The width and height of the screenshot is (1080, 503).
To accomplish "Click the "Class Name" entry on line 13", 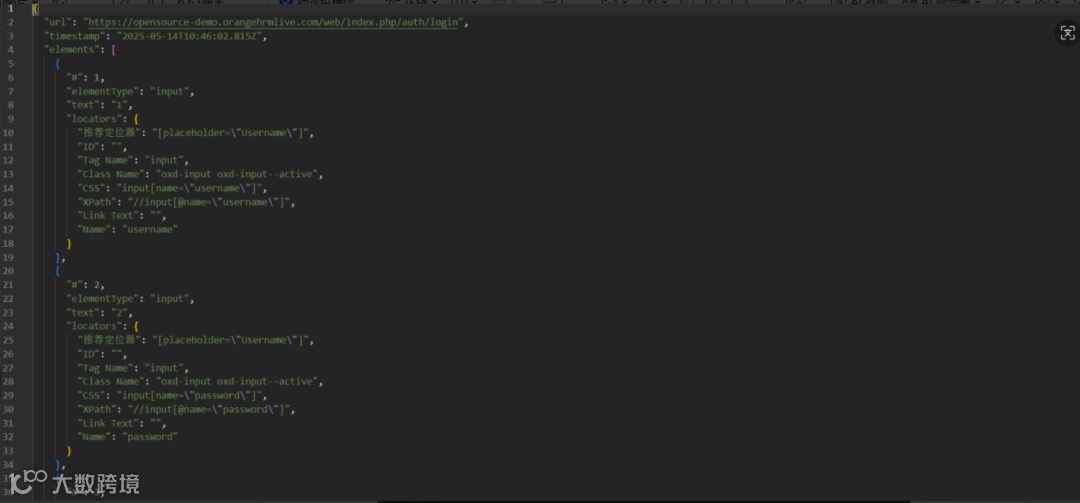I will tap(200, 174).
